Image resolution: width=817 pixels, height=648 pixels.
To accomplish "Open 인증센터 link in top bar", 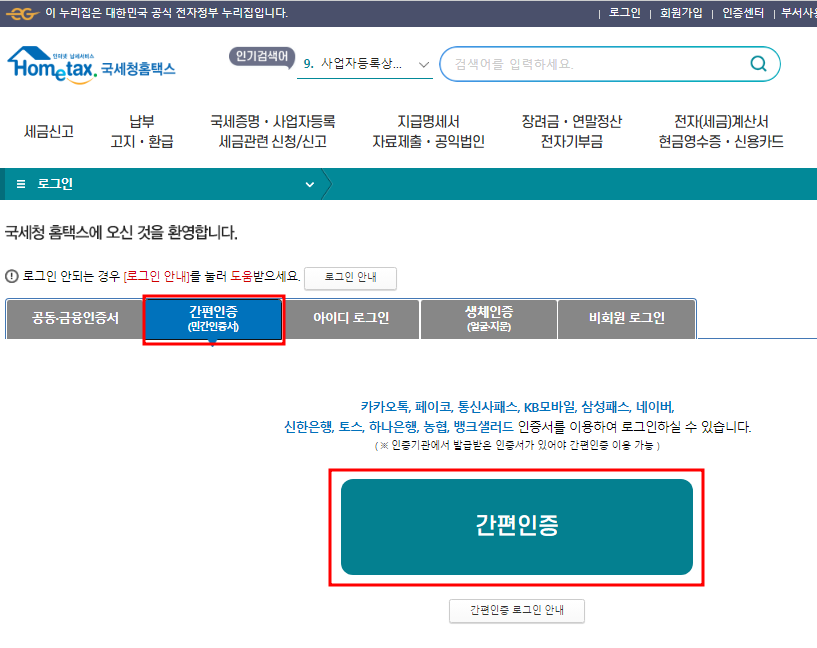I will [742, 13].
